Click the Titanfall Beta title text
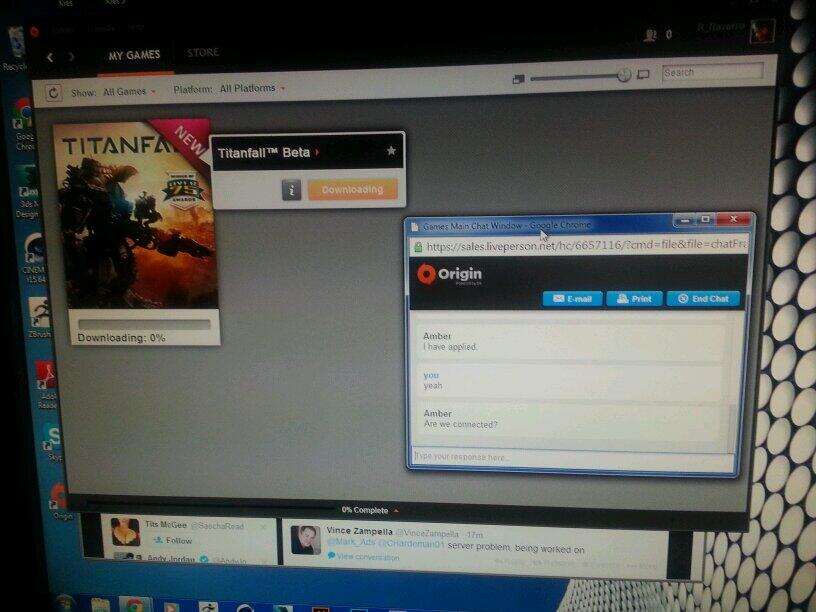Screen dimensions: 816x612 pos(264,152)
